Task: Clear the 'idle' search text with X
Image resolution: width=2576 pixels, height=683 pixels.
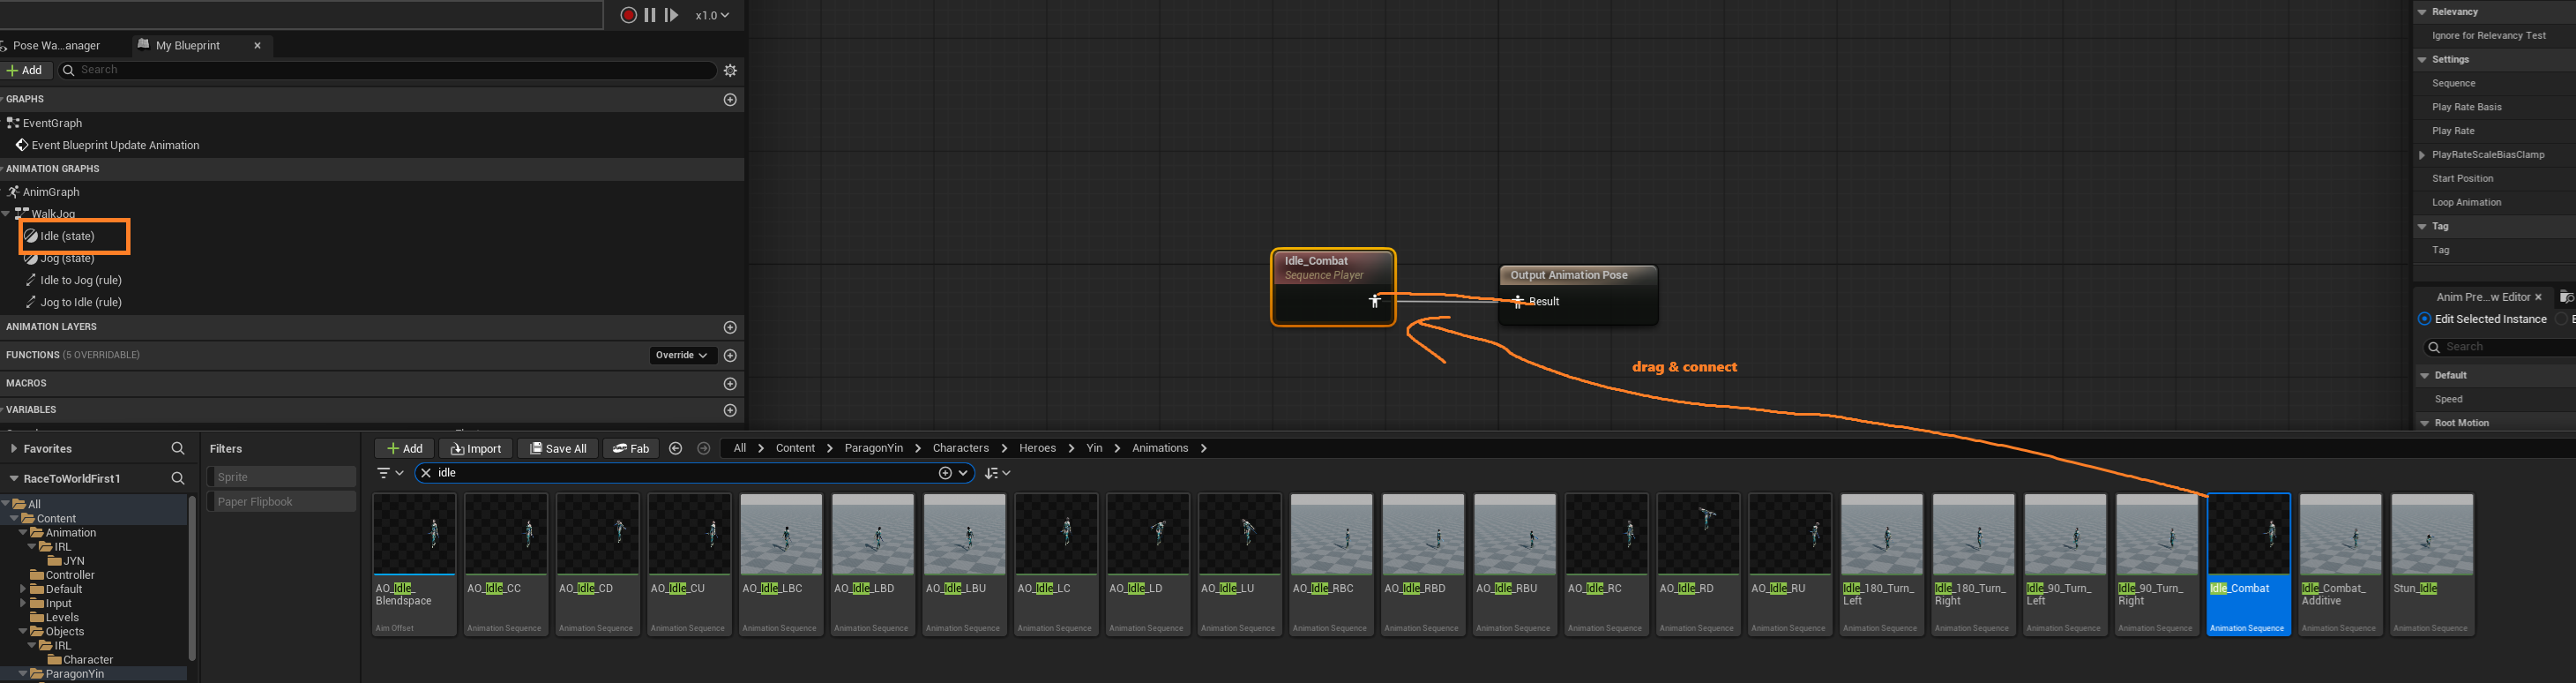Action: (x=426, y=473)
